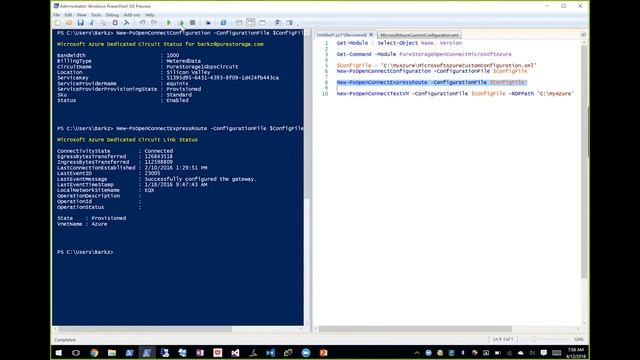Open the Edit menu

click(x=68, y=15)
